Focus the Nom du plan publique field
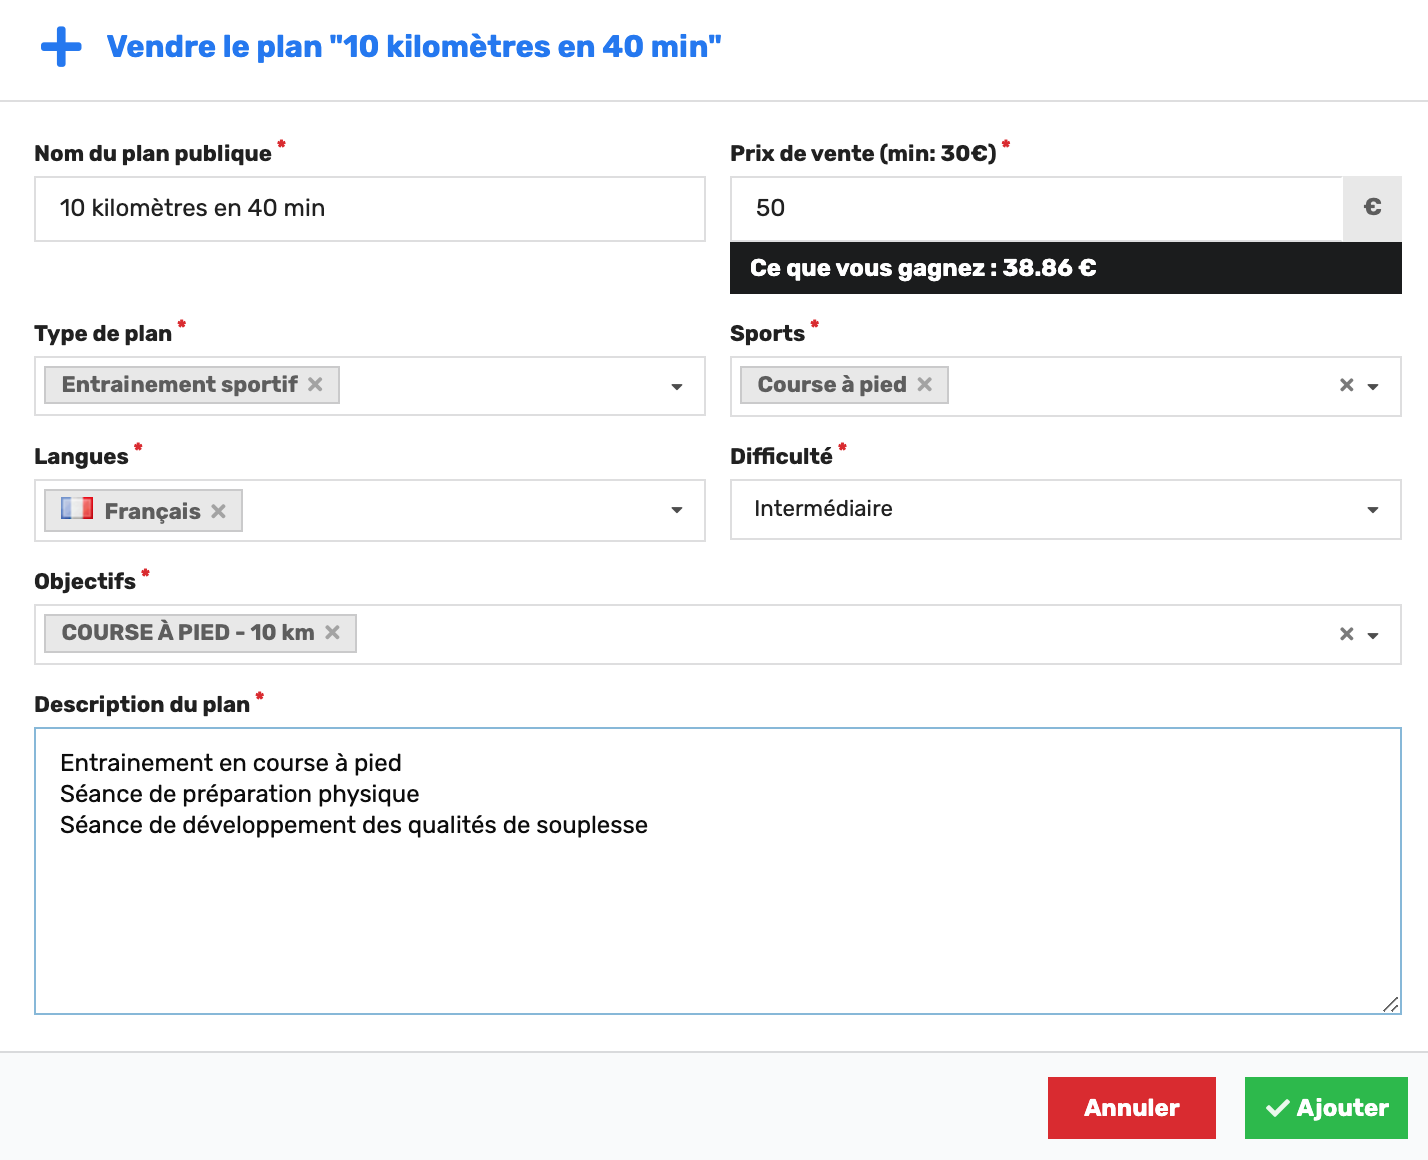This screenshot has height=1160, width=1428. (370, 209)
